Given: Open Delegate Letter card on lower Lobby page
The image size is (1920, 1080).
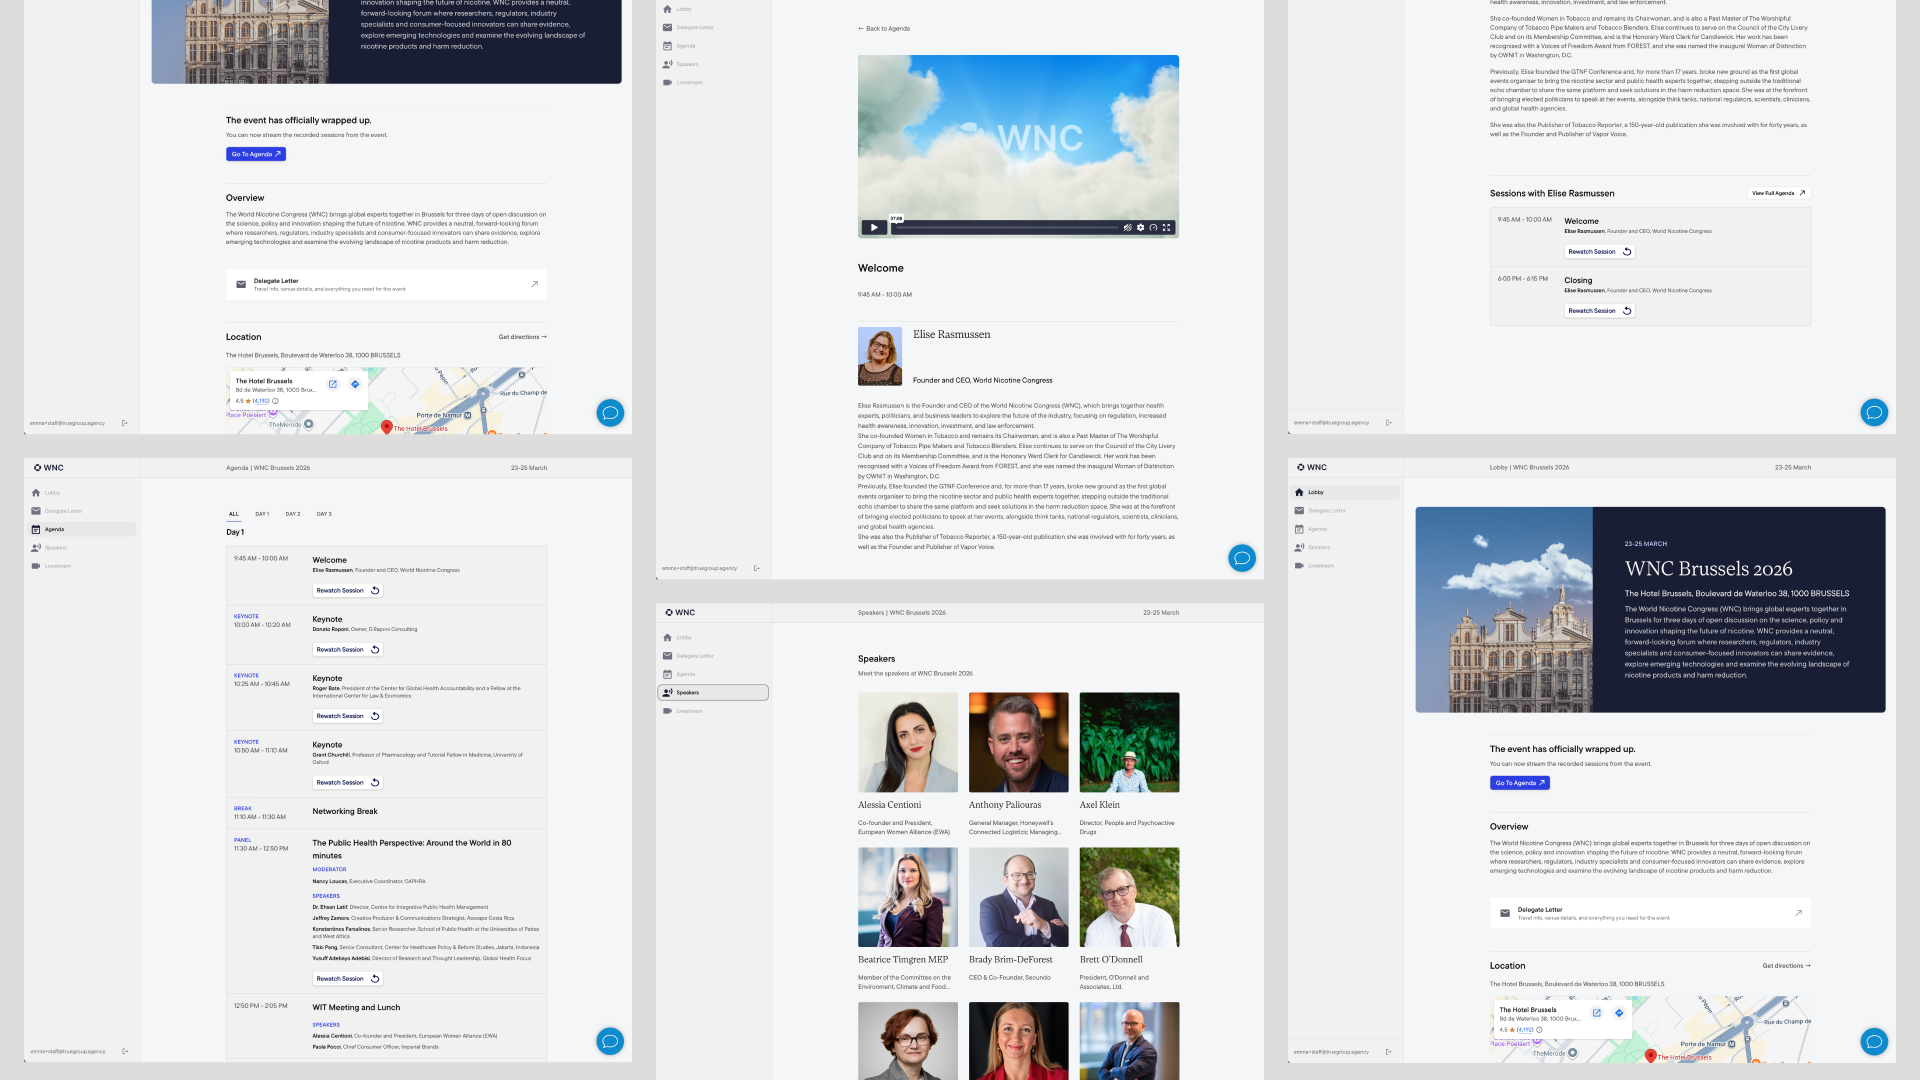Looking at the screenshot, I should tap(1650, 913).
